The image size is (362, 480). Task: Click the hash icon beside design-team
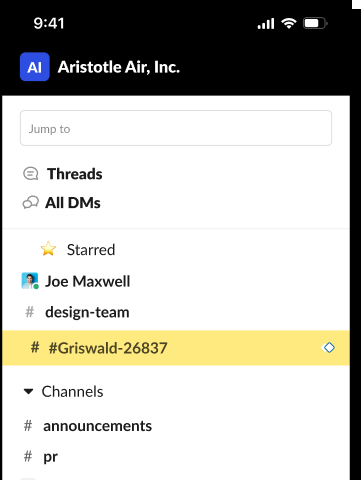coord(30,312)
